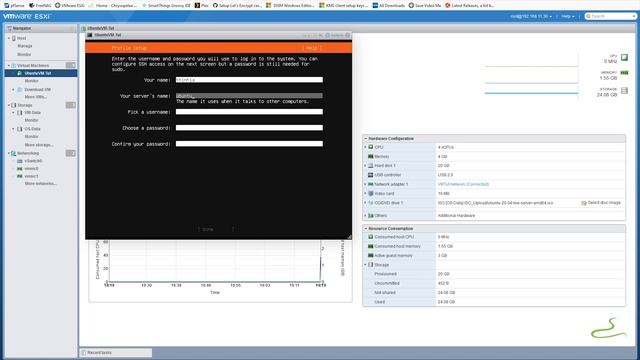Click the Pick a username field
The image size is (640, 360).
(x=249, y=112)
